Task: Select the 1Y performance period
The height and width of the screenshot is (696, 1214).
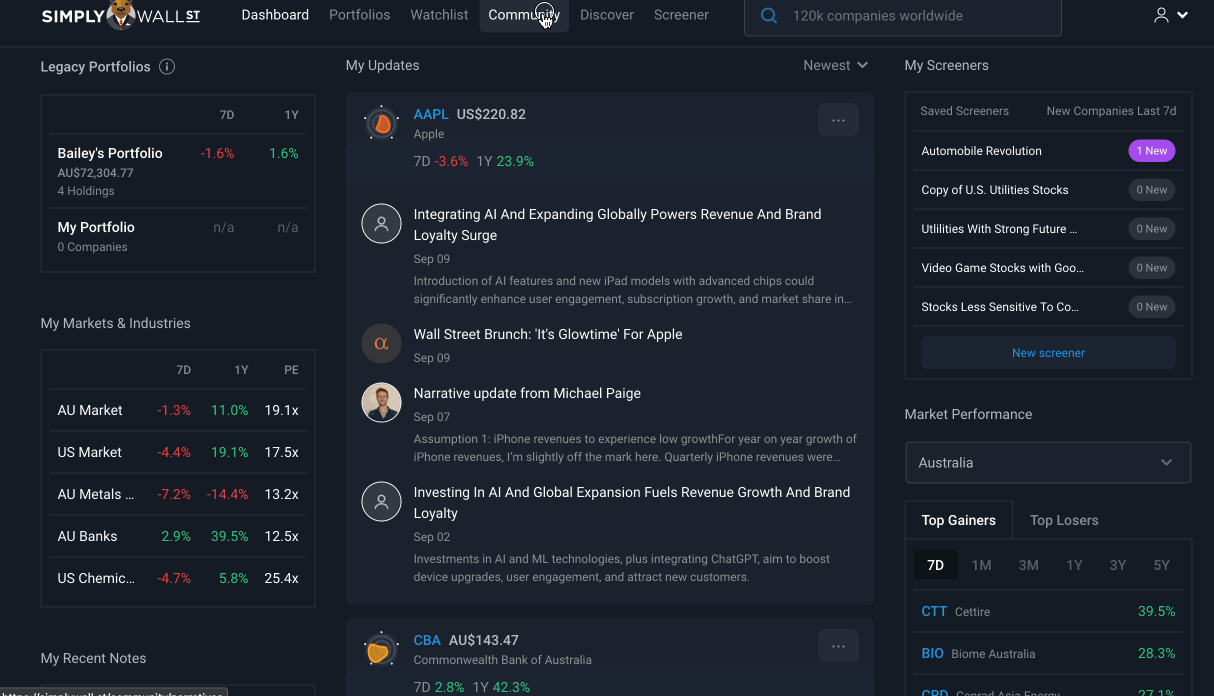Action: [1074, 565]
